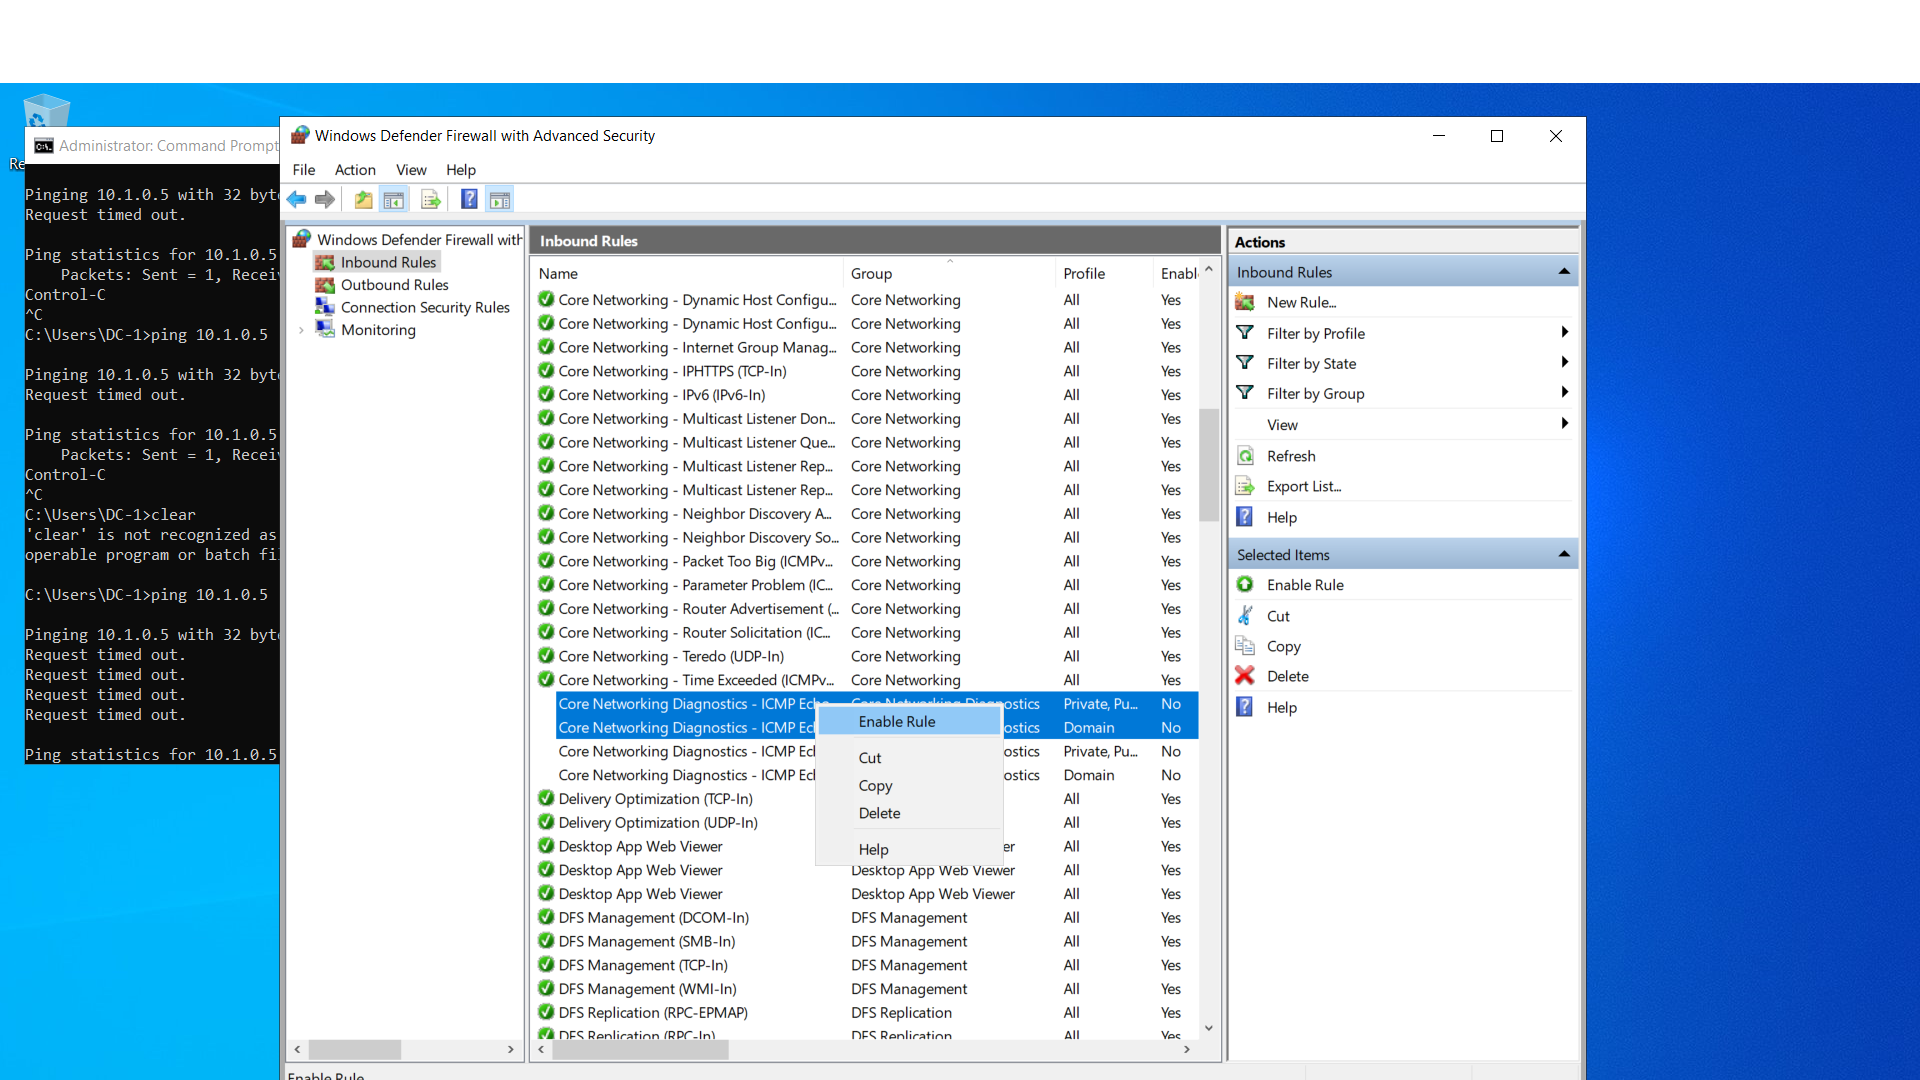Open Help using the blue question mark toolbar icon
The height and width of the screenshot is (1080, 1920).
pyautogui.click(x=468, y=199)
